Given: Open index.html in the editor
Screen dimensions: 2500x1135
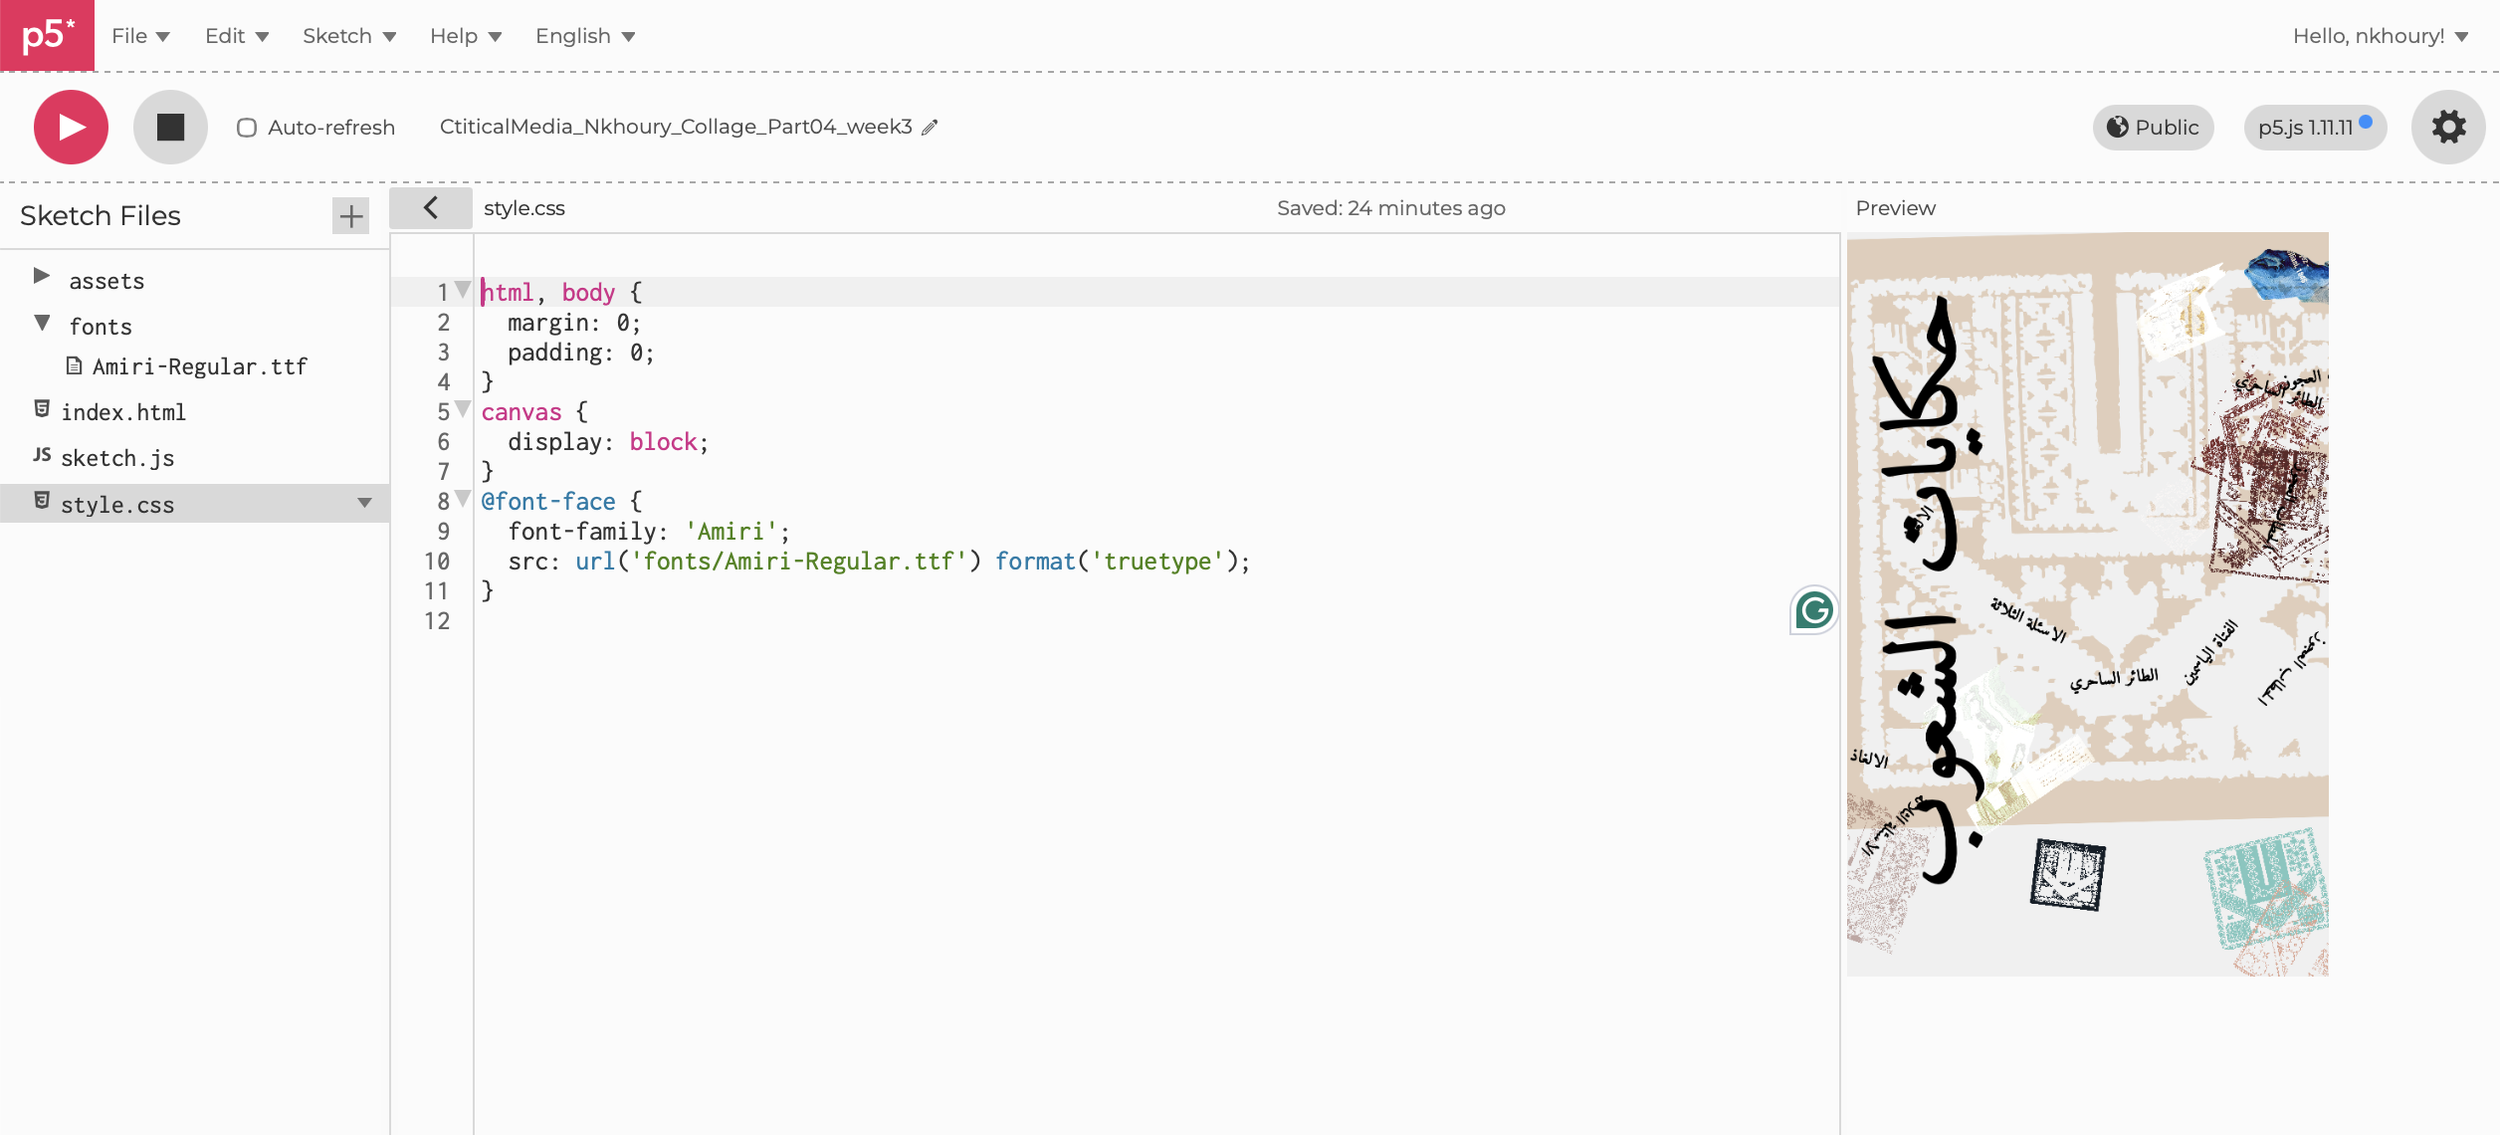Looking at the screenshot, I should (123, 412).
